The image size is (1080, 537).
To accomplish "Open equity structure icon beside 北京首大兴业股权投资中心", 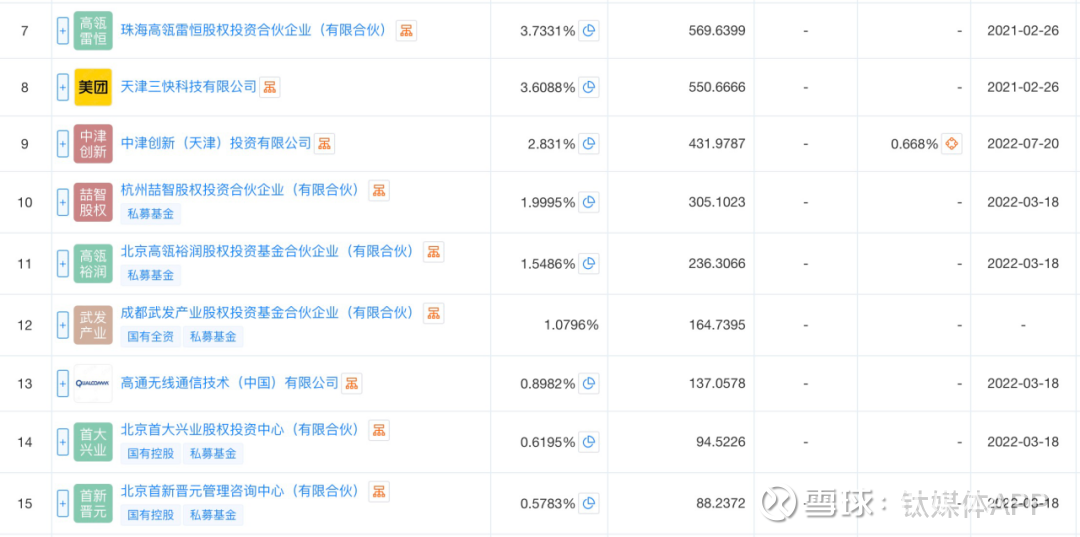I will coord(379,430).
